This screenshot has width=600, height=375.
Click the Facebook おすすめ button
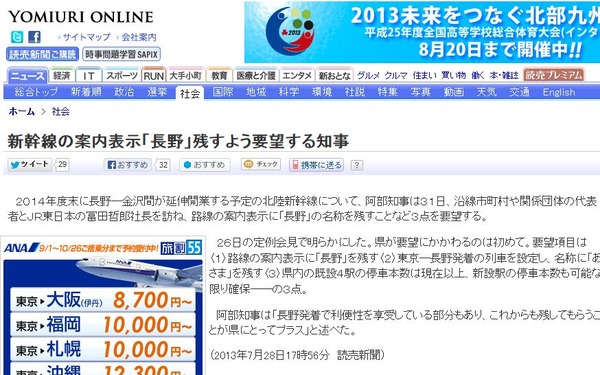pos(128,165)
